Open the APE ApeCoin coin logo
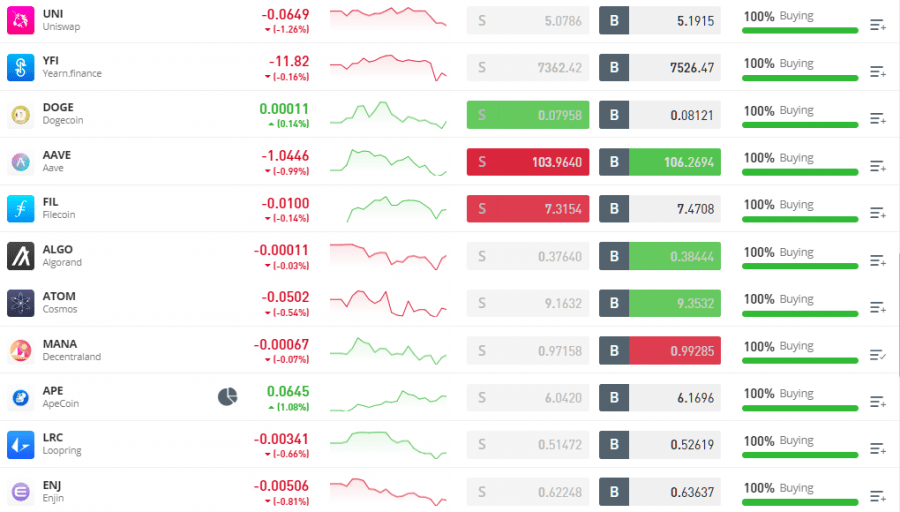The height and width of the screenshot is (512, 900). pos(21,397)
